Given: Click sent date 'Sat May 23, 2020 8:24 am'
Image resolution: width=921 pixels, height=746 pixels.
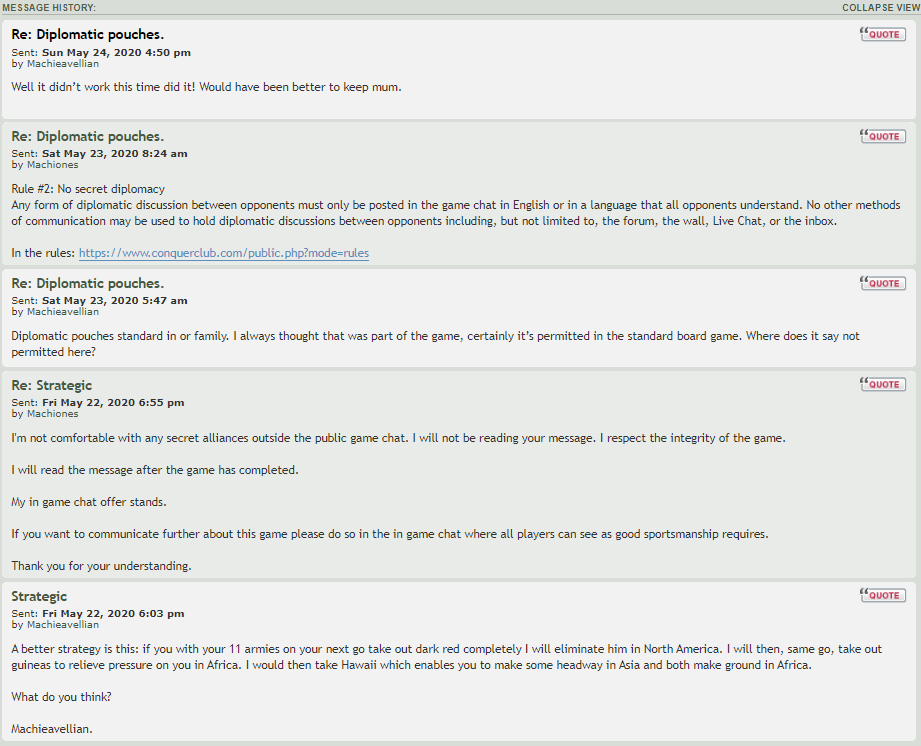Looking at the screenshot, I should pos(114,154).
